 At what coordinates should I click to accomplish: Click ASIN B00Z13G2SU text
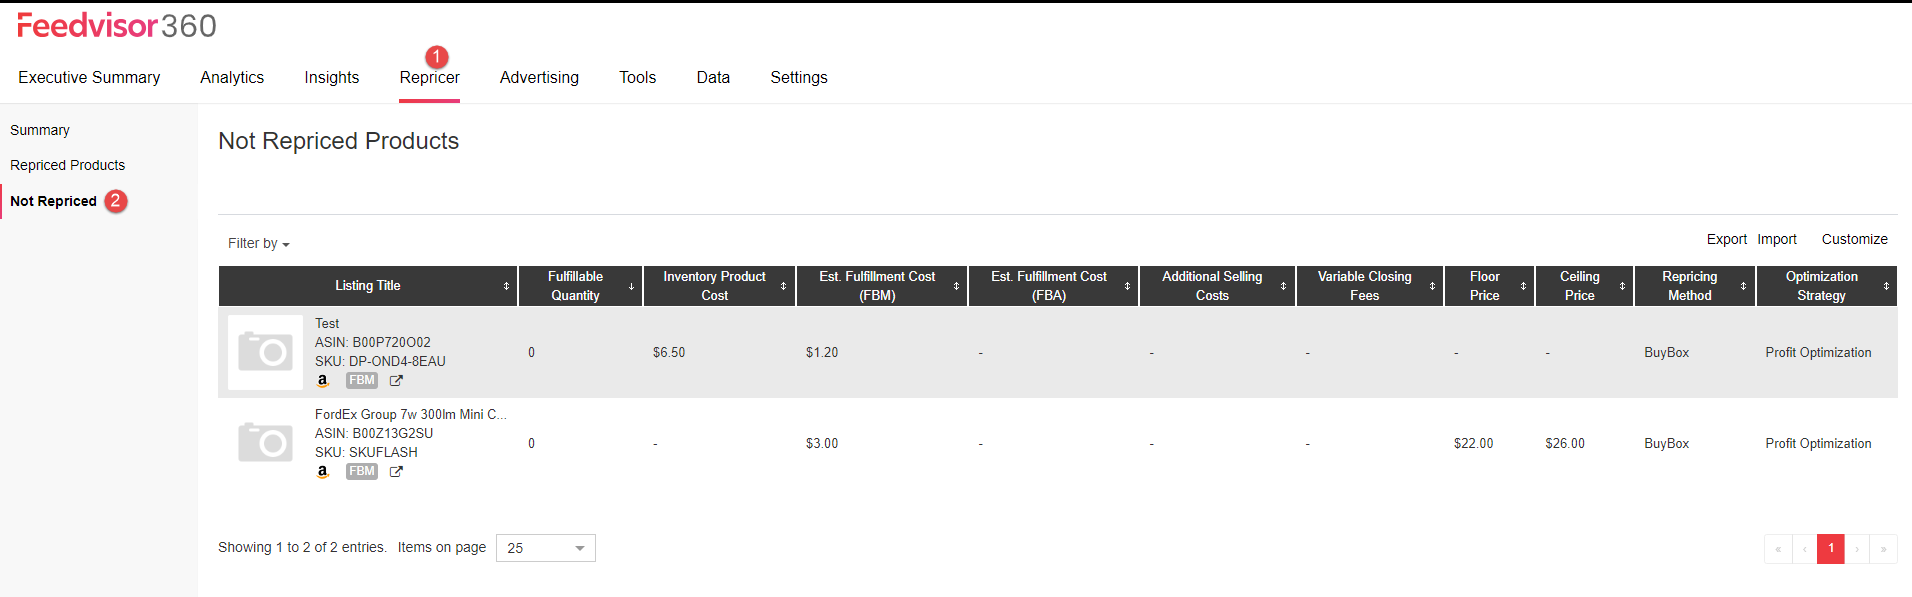point(374,433)
